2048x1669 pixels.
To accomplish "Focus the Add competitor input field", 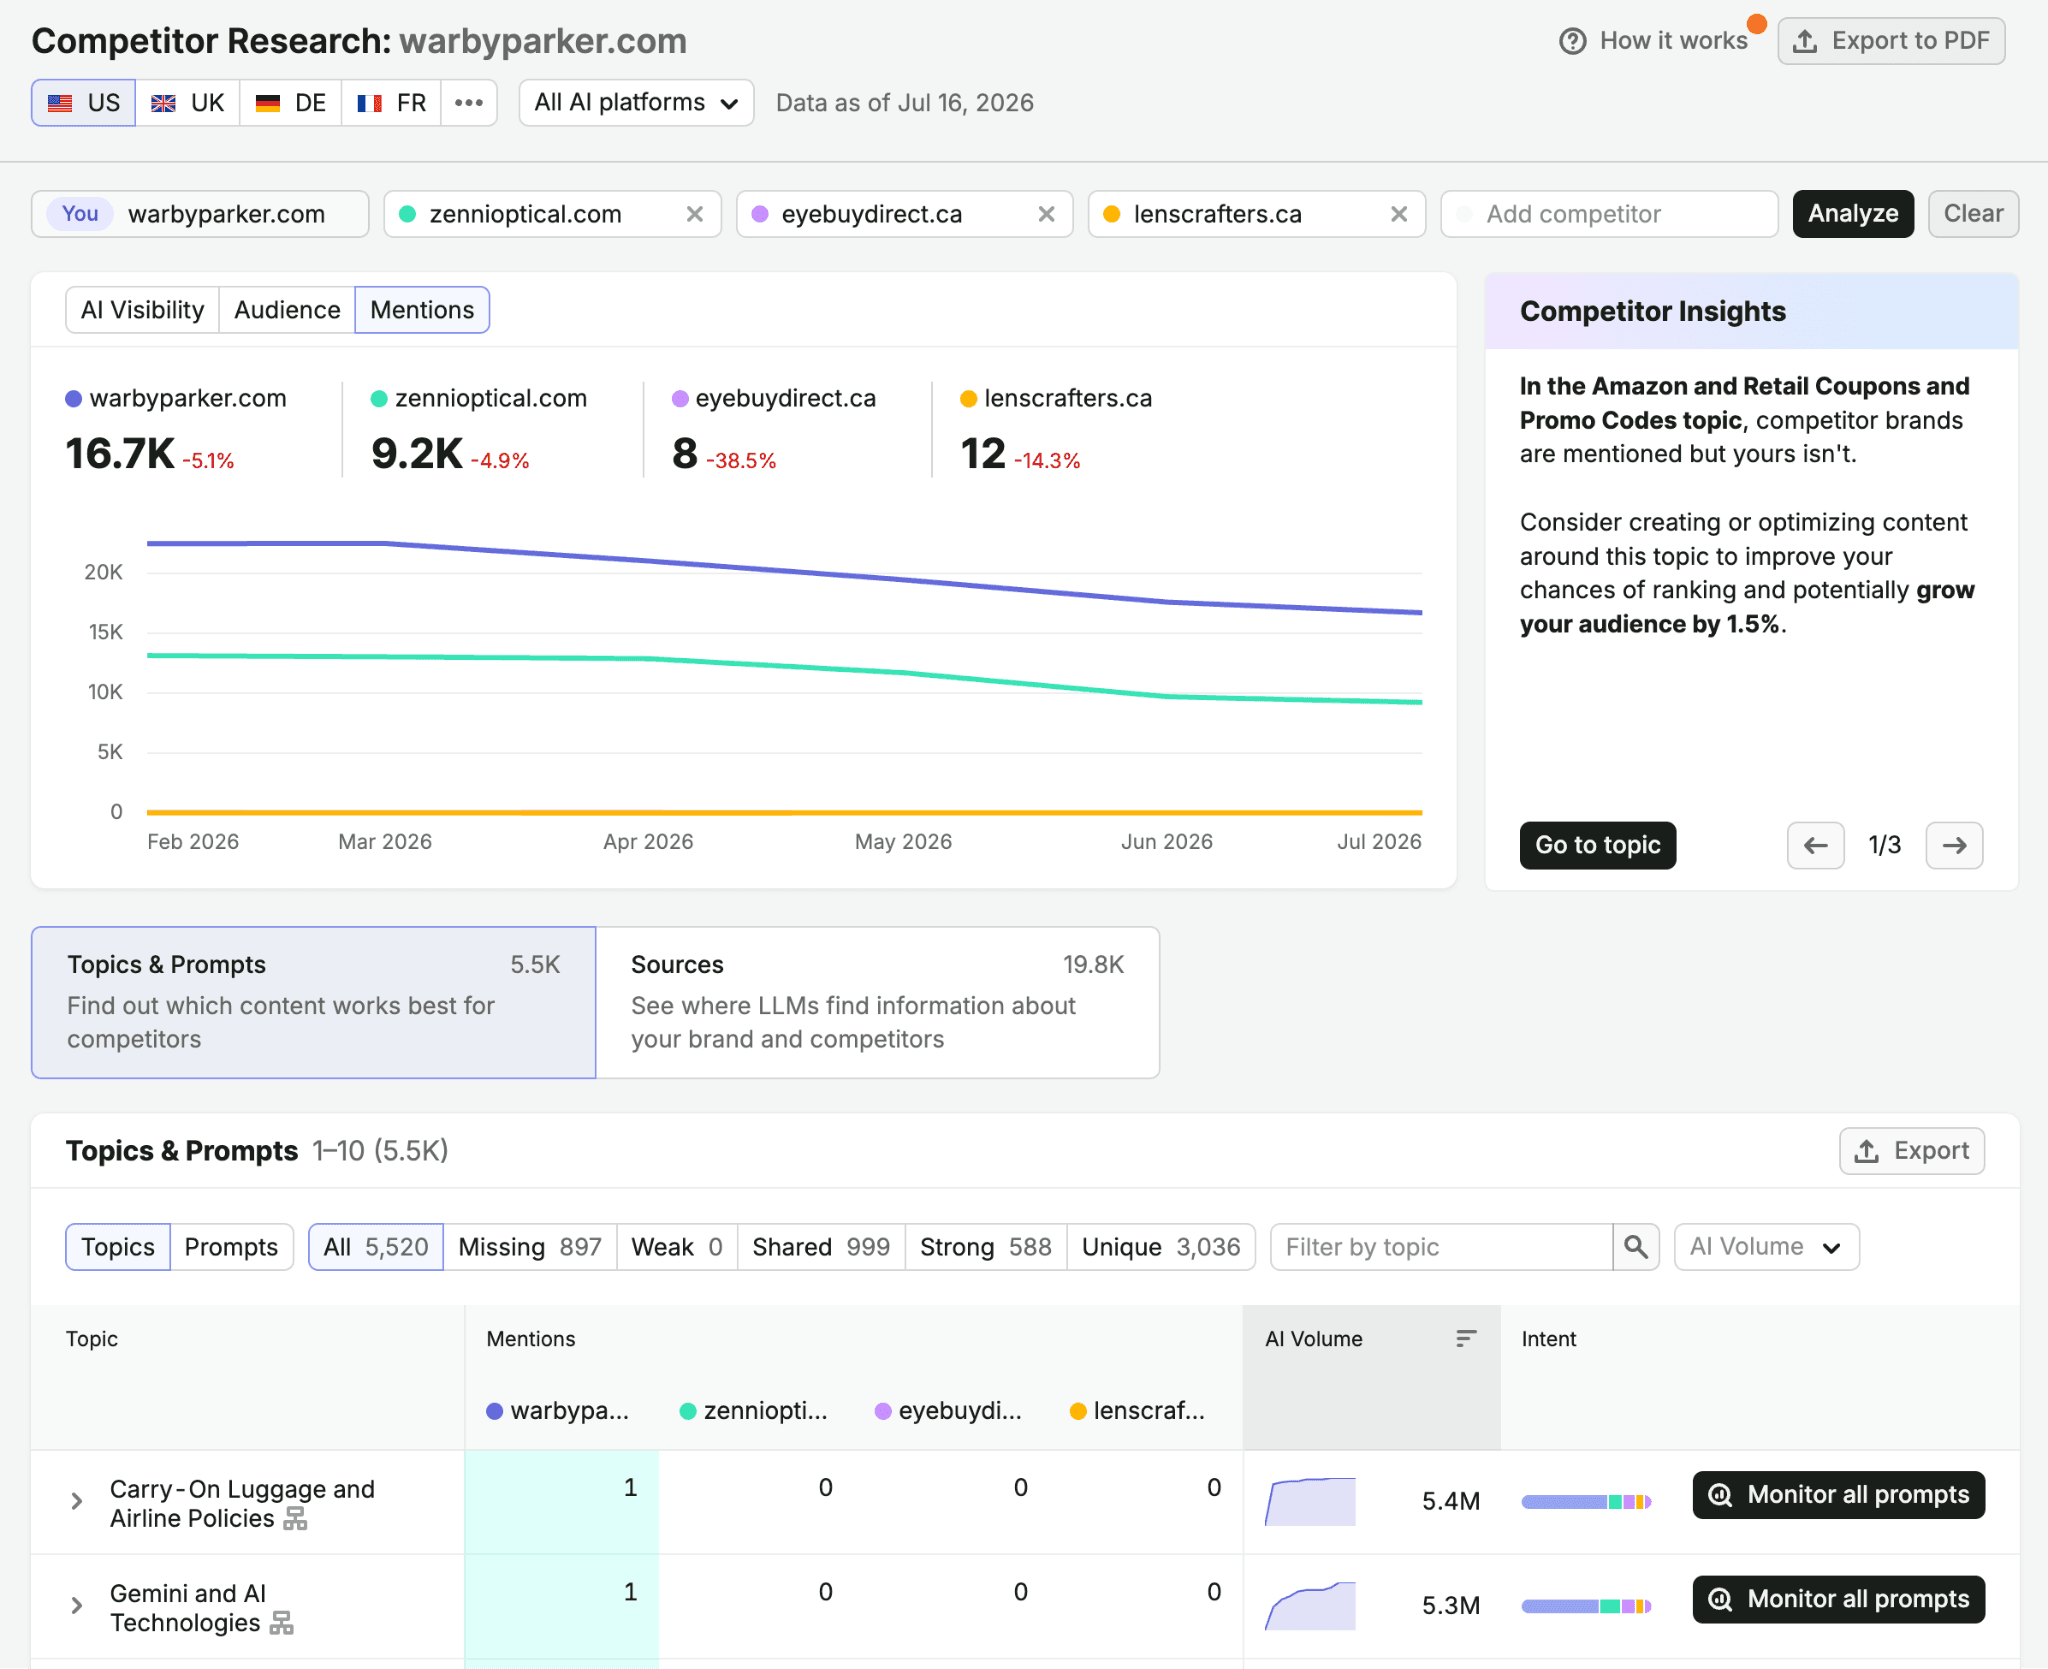I will [x=1609, y=214].
